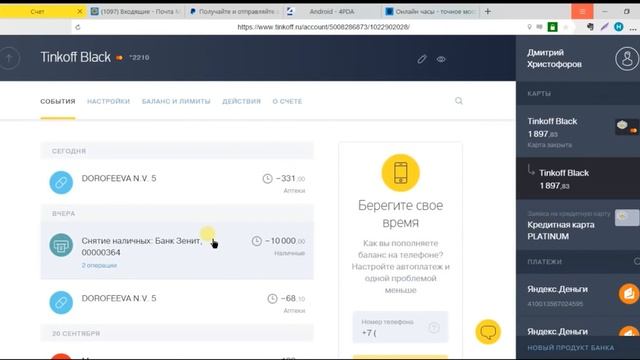Viewport: 640px width, 360px height.
Task: Click the Platinum credit card thumbnail
Action: click(x=627, y=218)
